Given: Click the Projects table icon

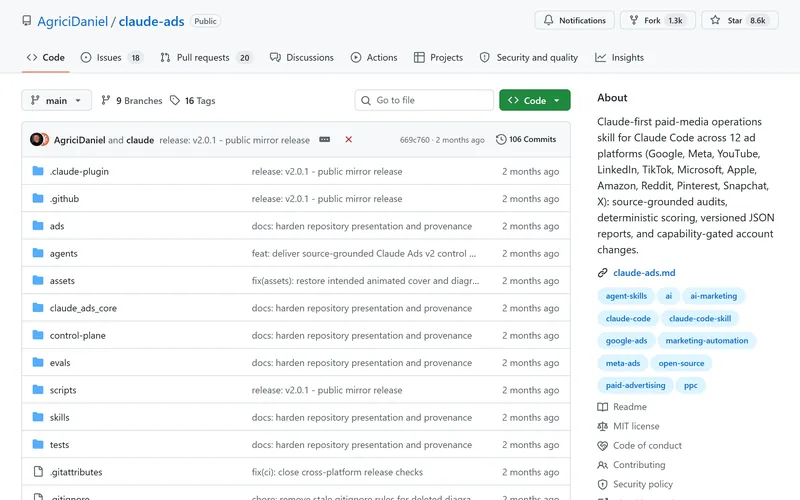Looking at the screenshot, I should pos(419,57).
